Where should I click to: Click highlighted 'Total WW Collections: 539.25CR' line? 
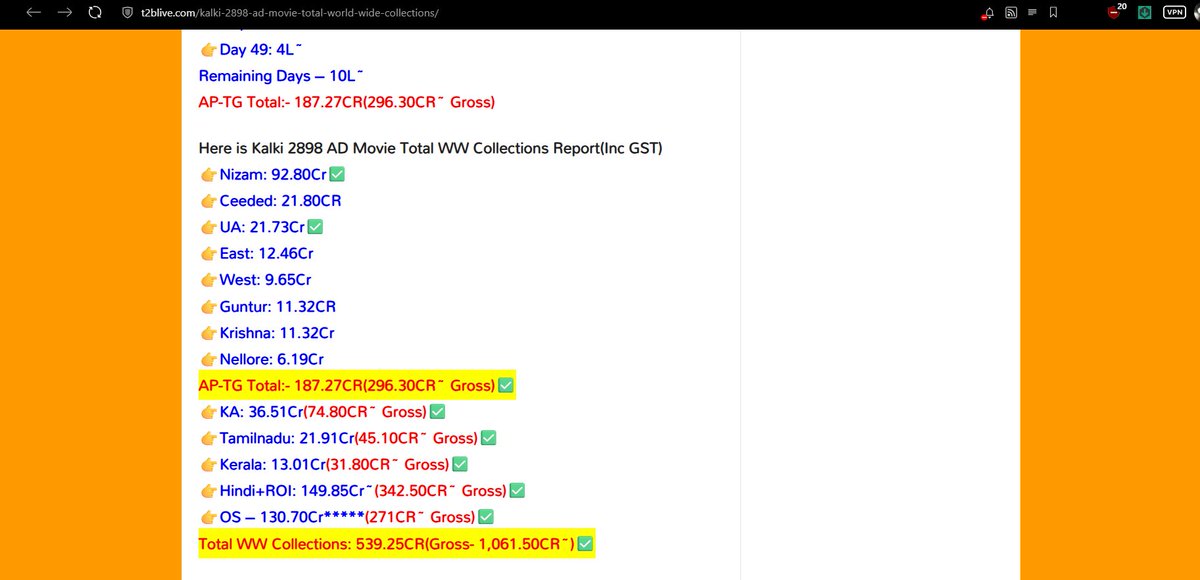tap(397, 543)
